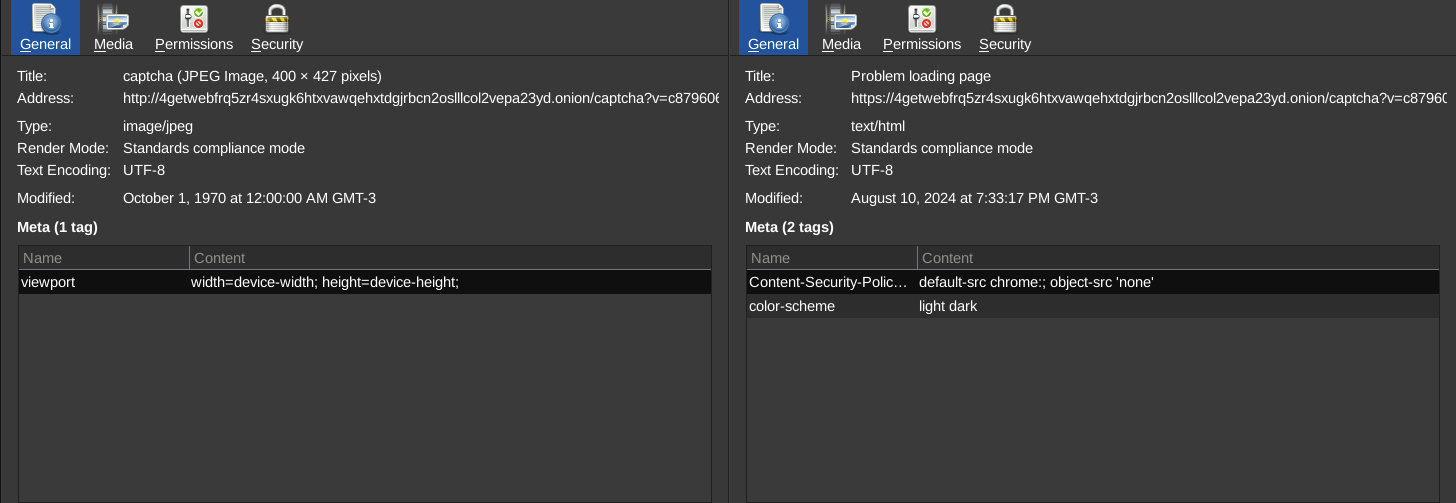Click the Content column header in the right Meta table
This screenshot has height=503, width=1456.
(x=1178, y=258)
